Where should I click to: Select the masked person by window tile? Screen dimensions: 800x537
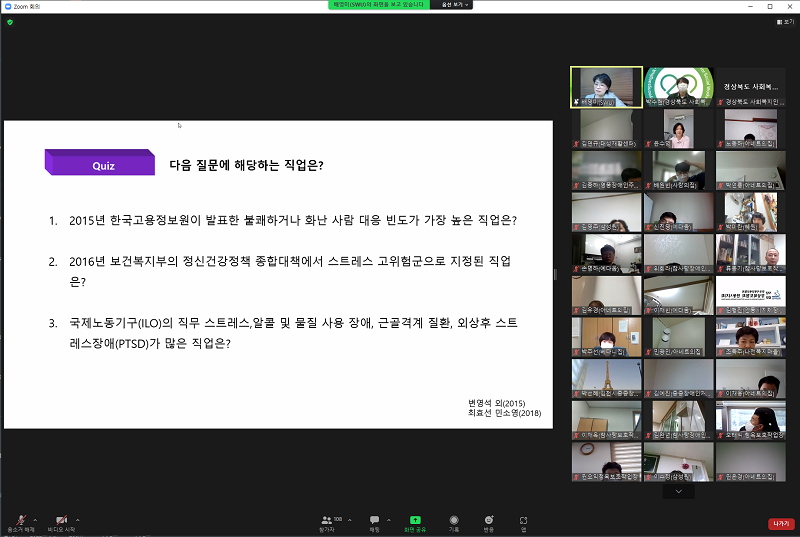[x=751, y=421]
